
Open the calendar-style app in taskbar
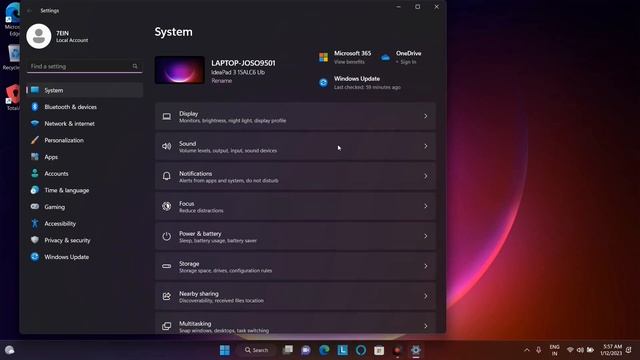(379, 350)
